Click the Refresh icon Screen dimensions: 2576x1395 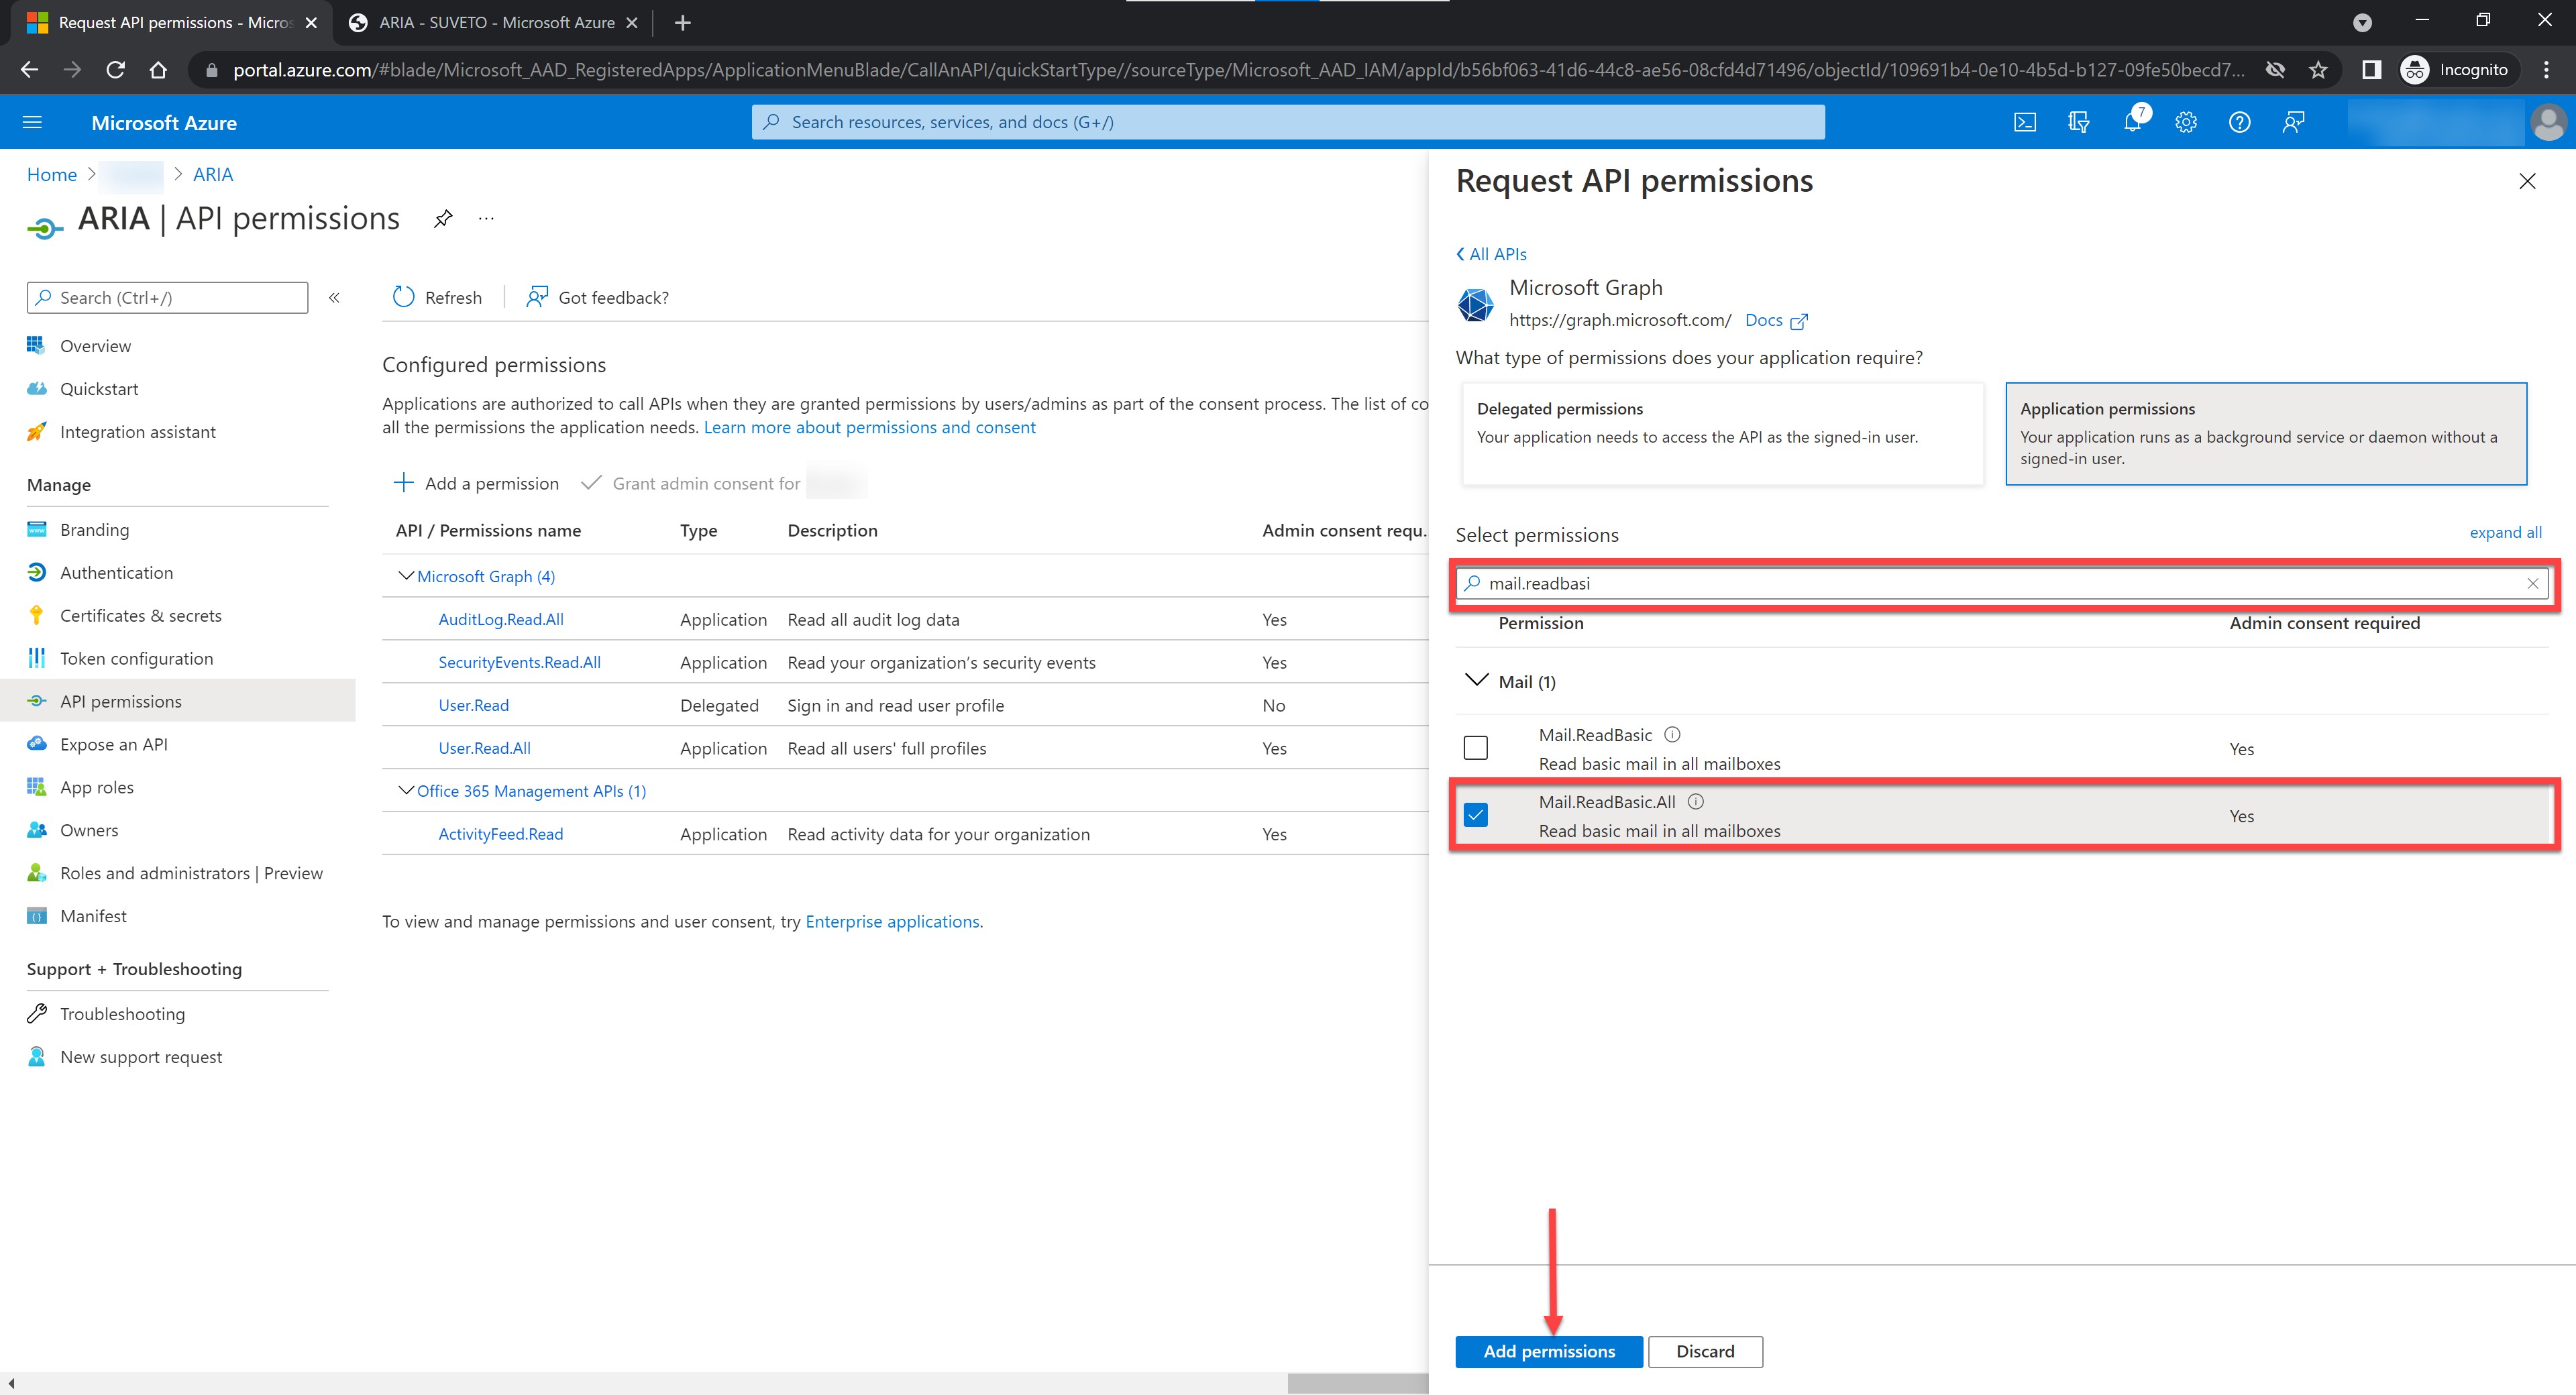click(404, 297)
